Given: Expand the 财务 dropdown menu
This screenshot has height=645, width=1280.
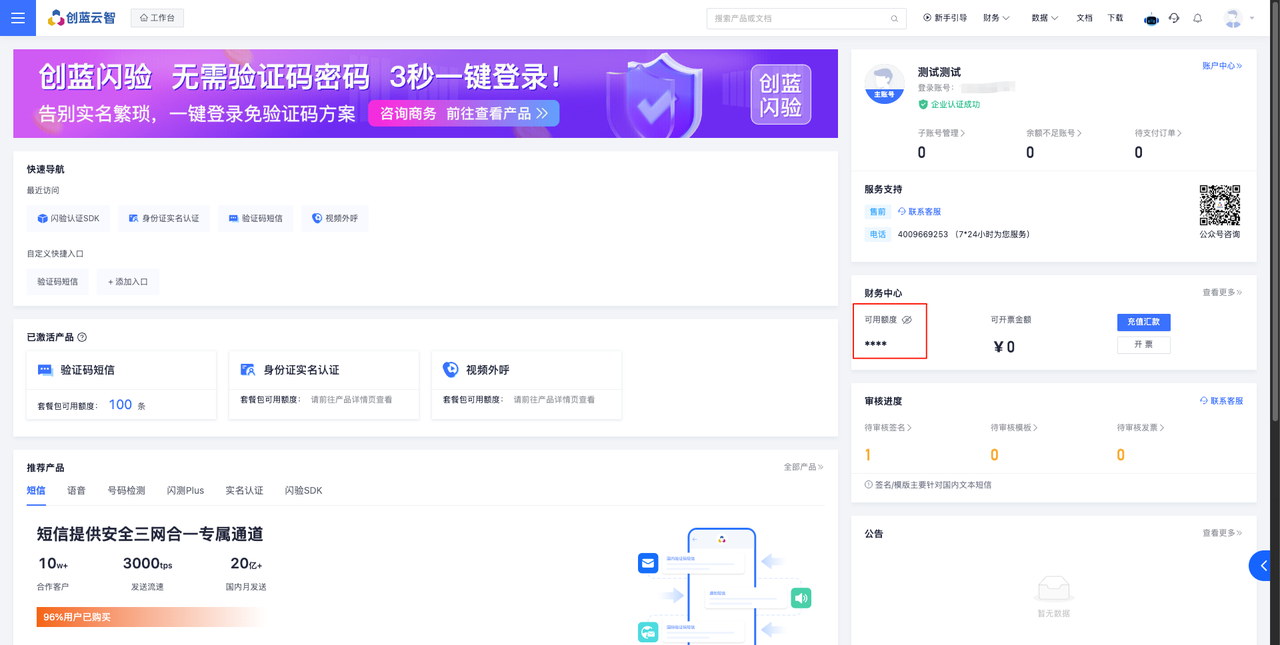Looking at the screenshot, I should 996,18.
